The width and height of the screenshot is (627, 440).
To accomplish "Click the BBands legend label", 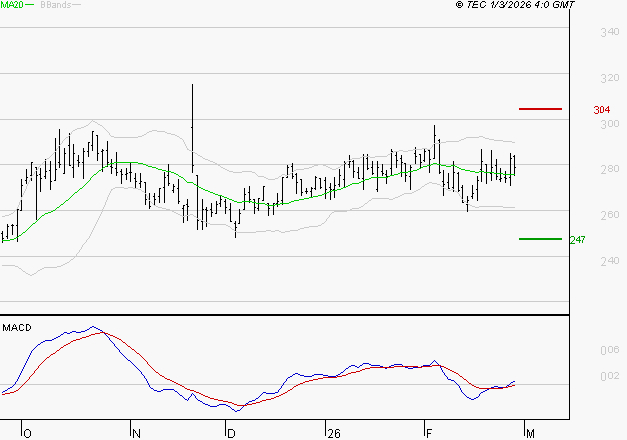I will [54, 5].
